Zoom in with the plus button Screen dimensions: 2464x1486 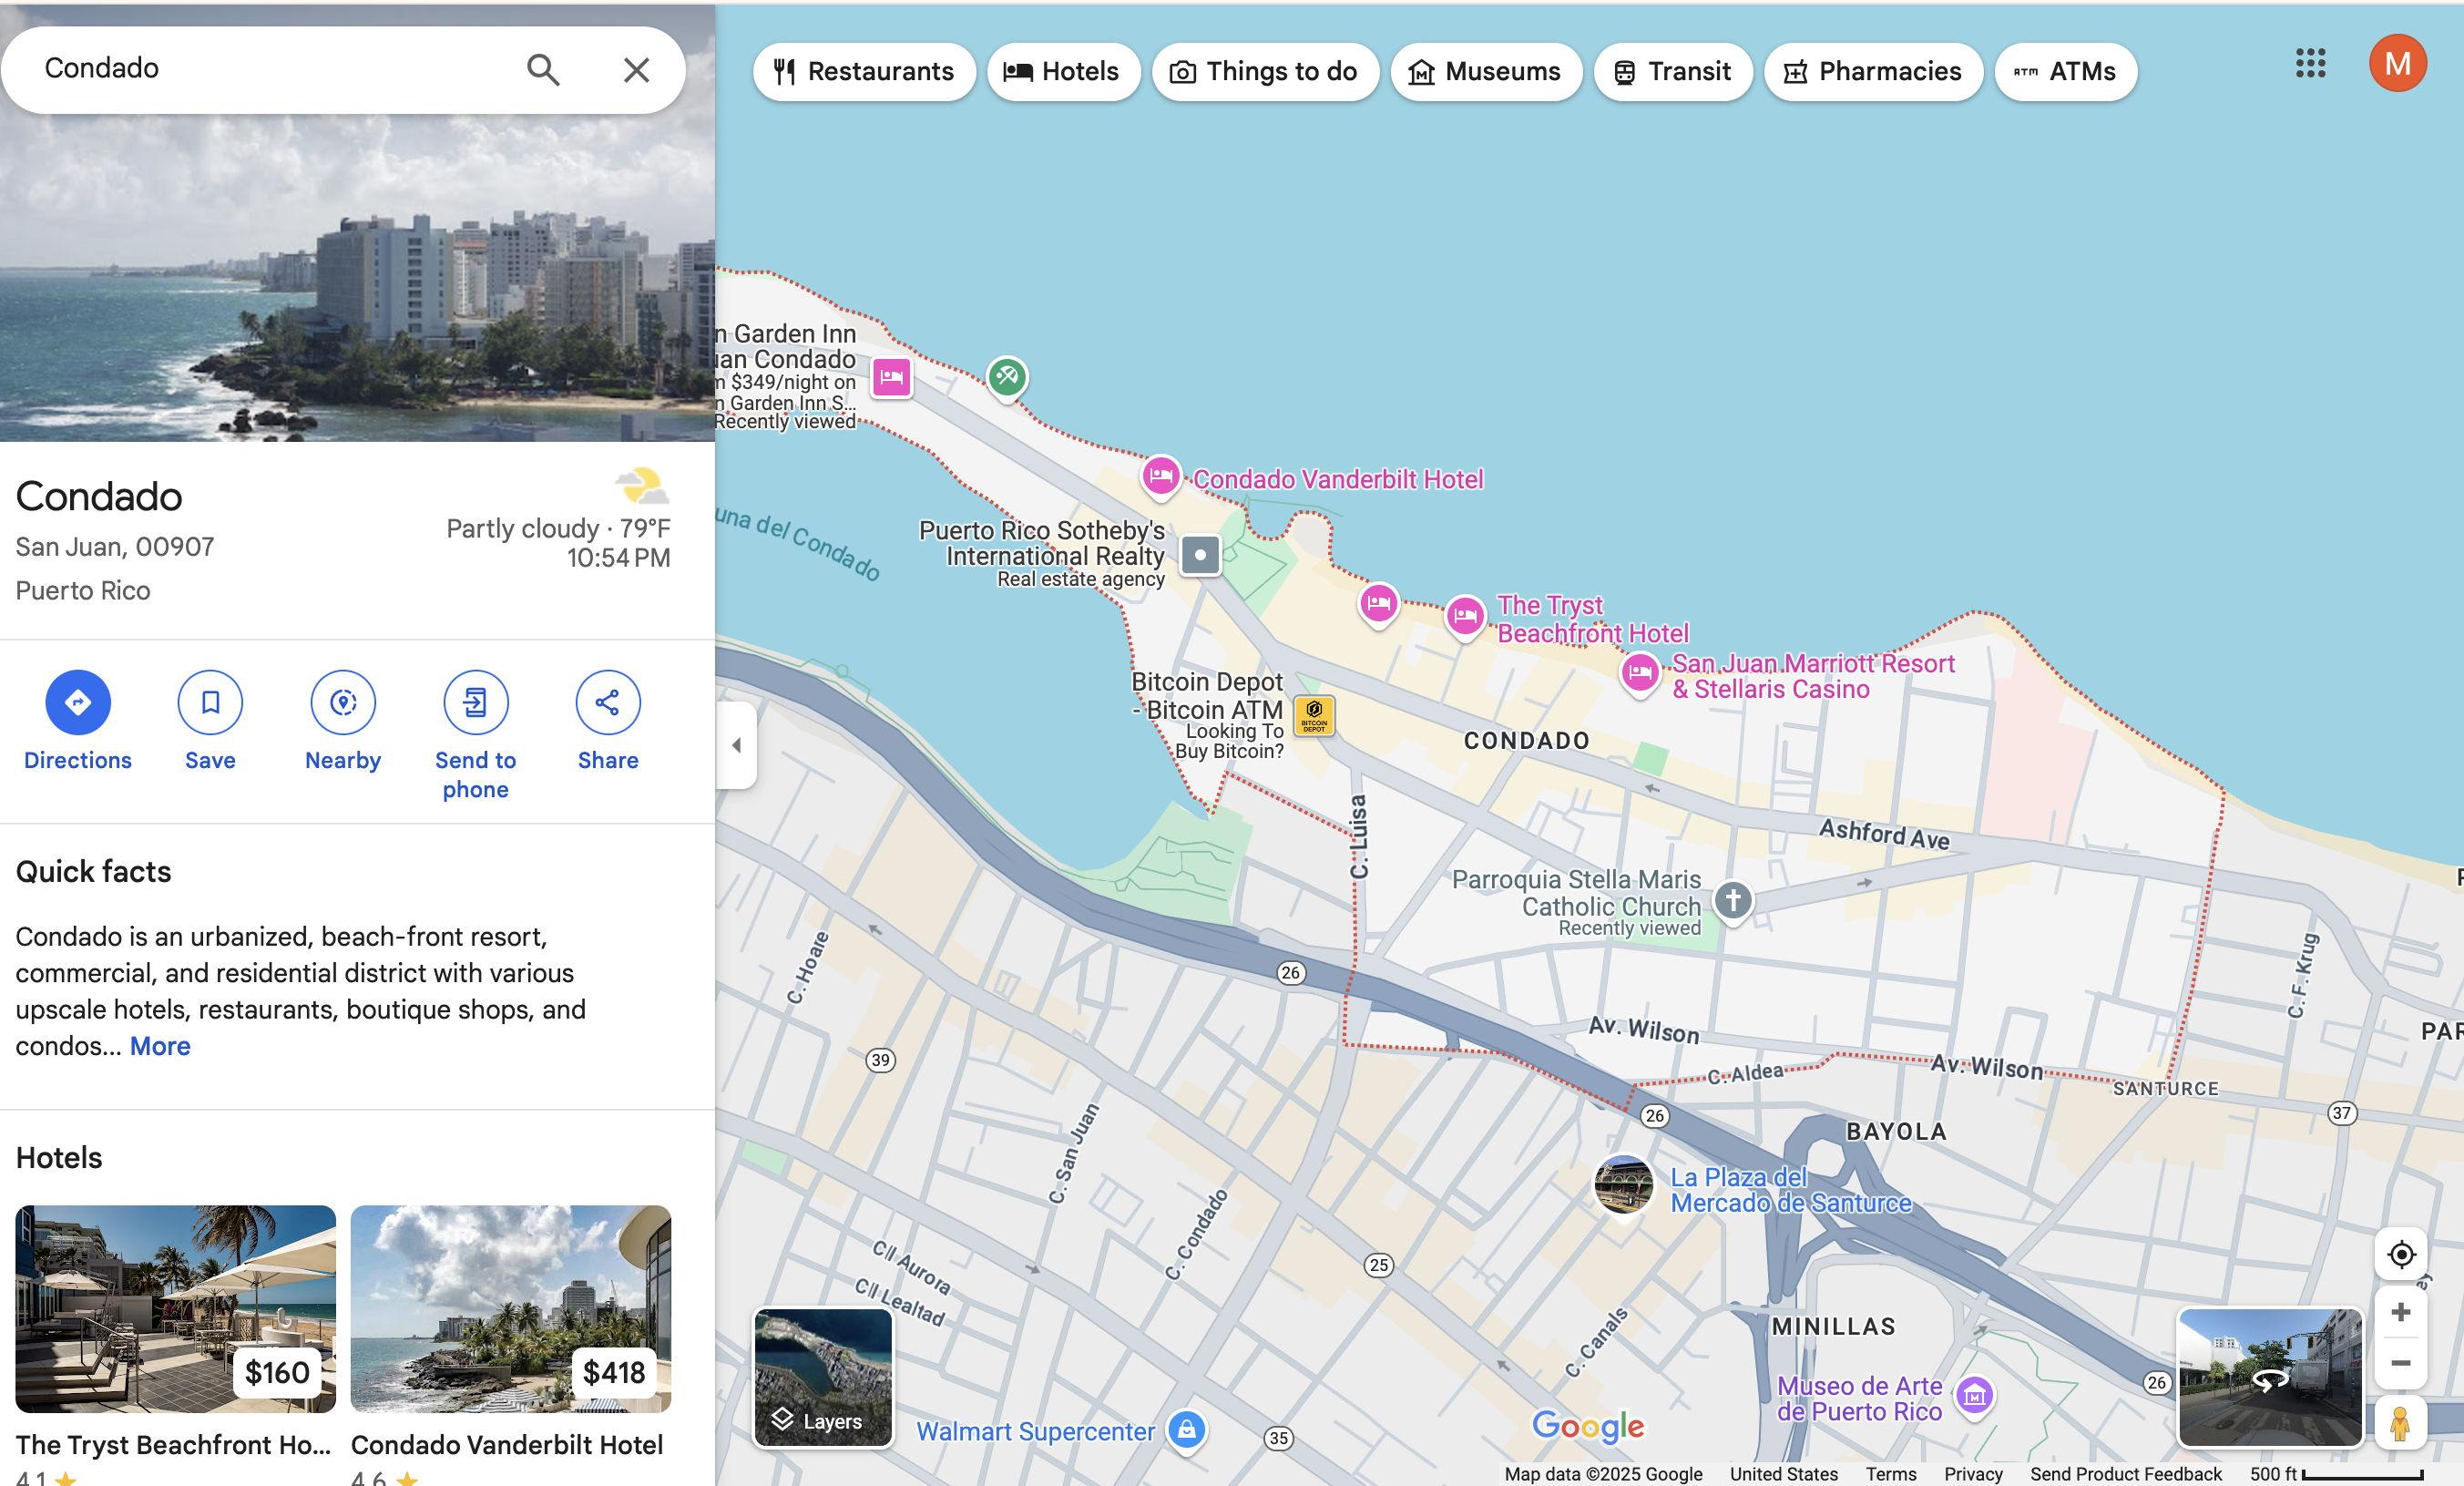pos(2401,1312)
